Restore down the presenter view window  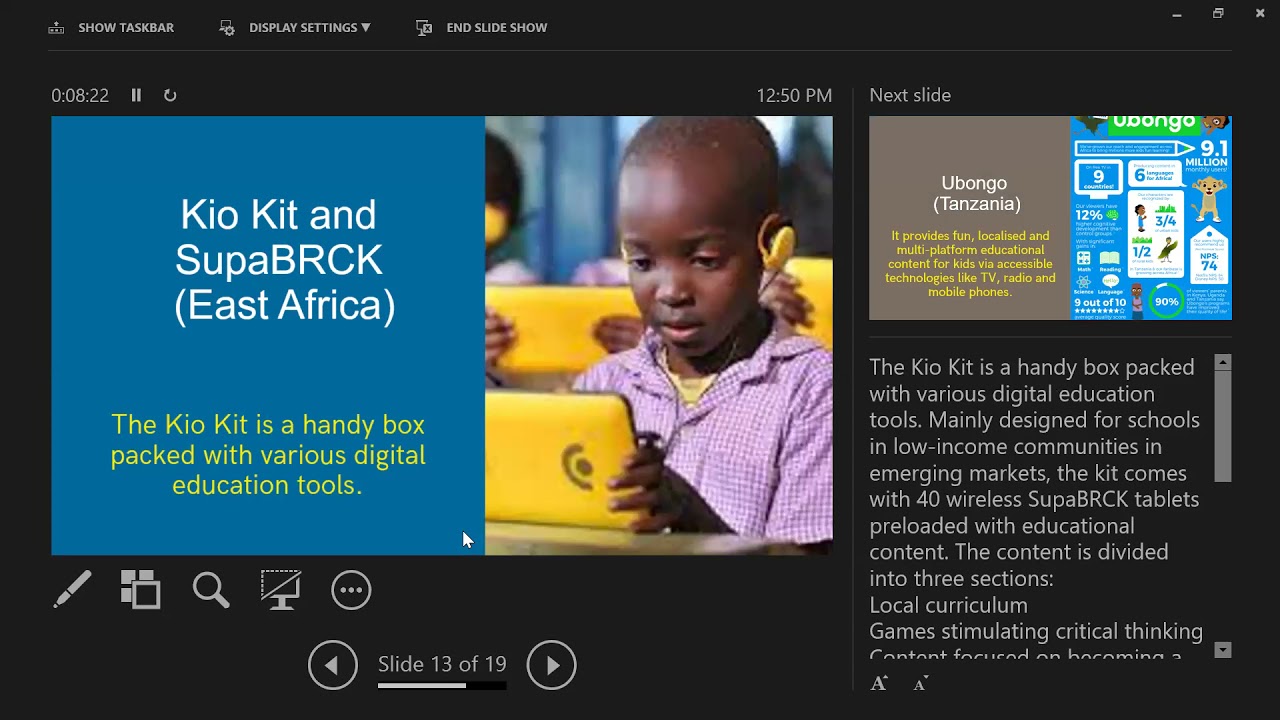[1218, 14]
